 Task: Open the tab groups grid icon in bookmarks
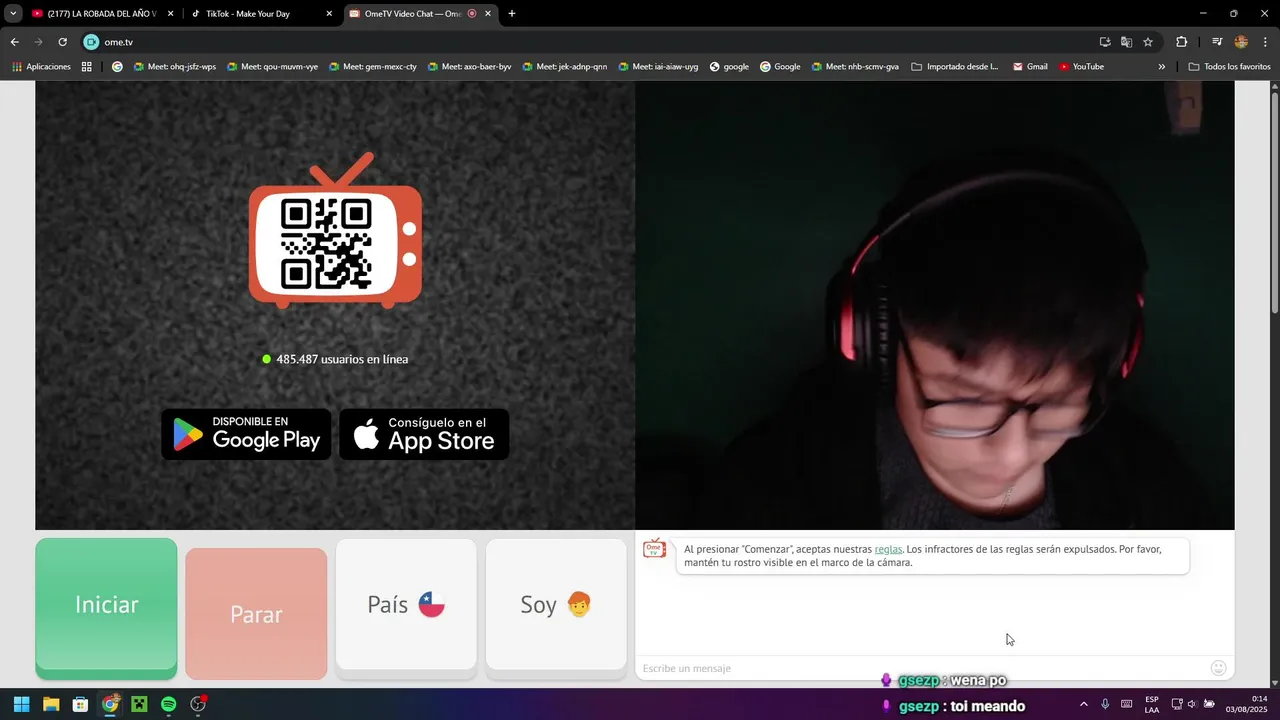(87, 67)
